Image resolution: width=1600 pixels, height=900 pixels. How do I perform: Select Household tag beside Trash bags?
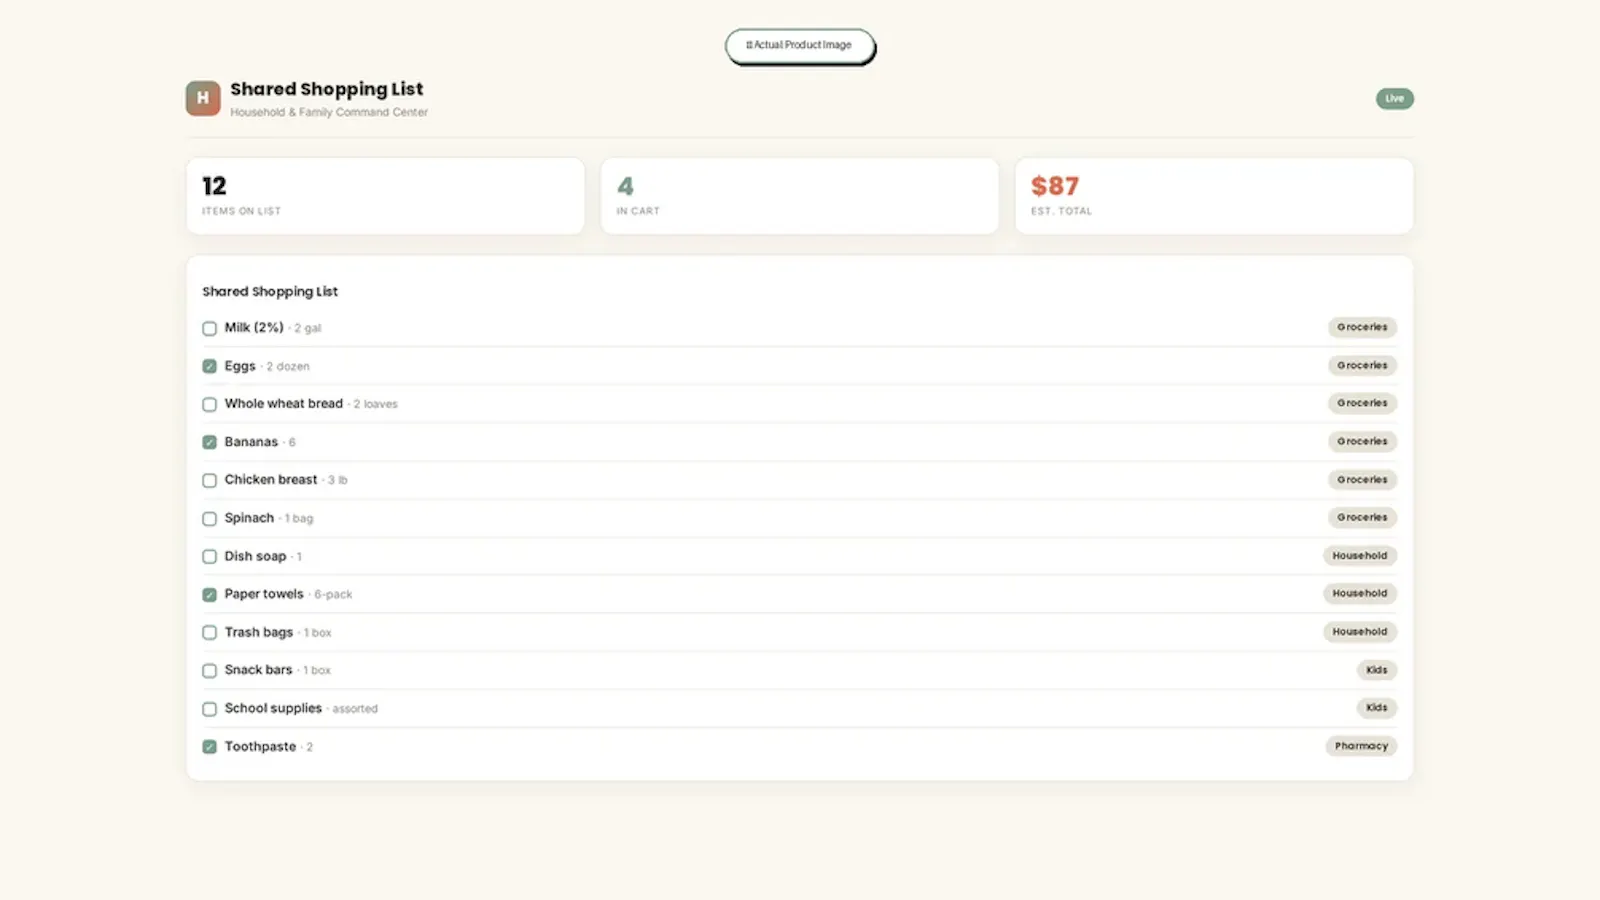point(1359,631)
